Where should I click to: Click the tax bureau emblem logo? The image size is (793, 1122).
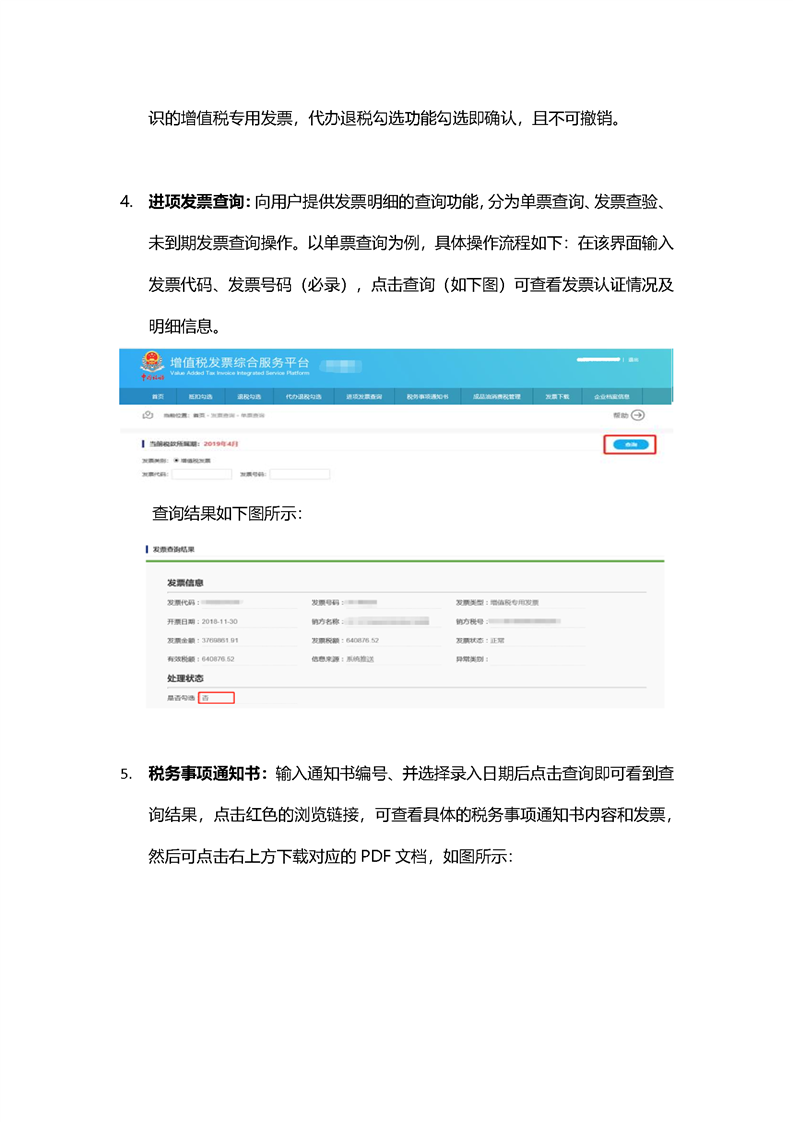152,365
